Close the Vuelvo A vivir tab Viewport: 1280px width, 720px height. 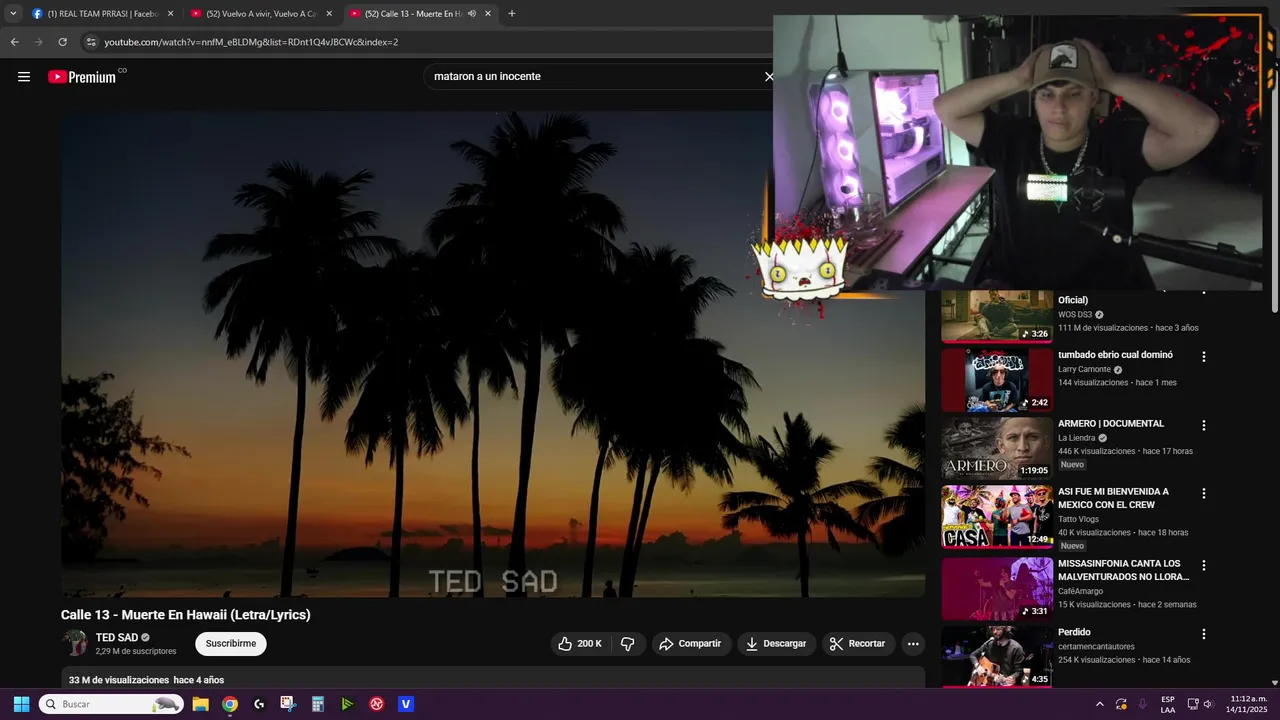click(x=329, y=14)
